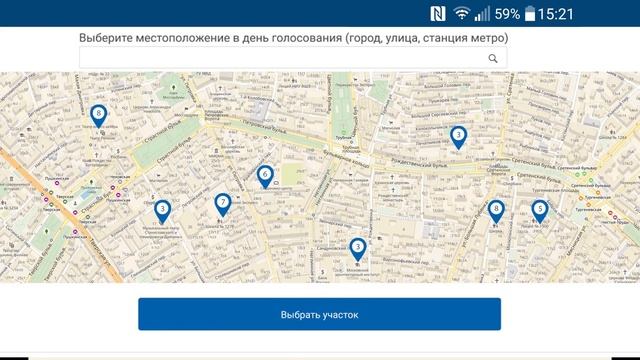Tap the Wi-Fi status icon
Viewport: 640px width, 360px height.
(461, 14)
